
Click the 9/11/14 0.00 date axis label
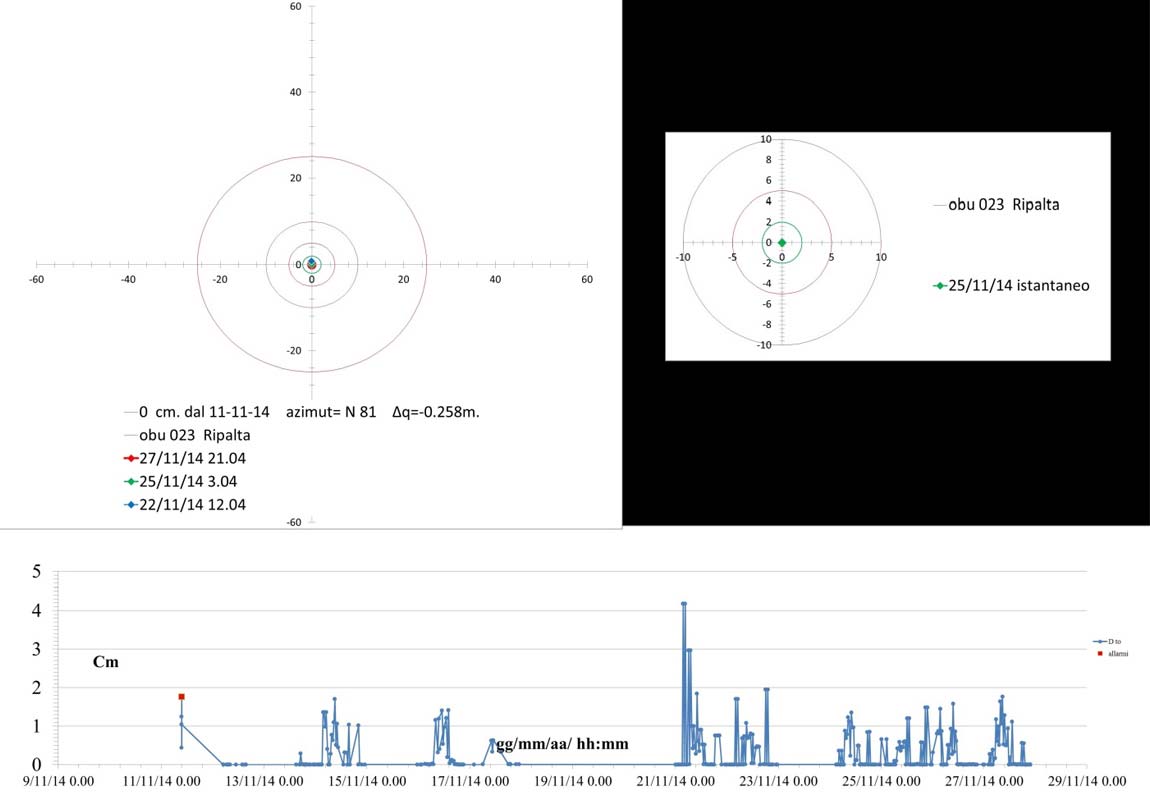(60, 780)
